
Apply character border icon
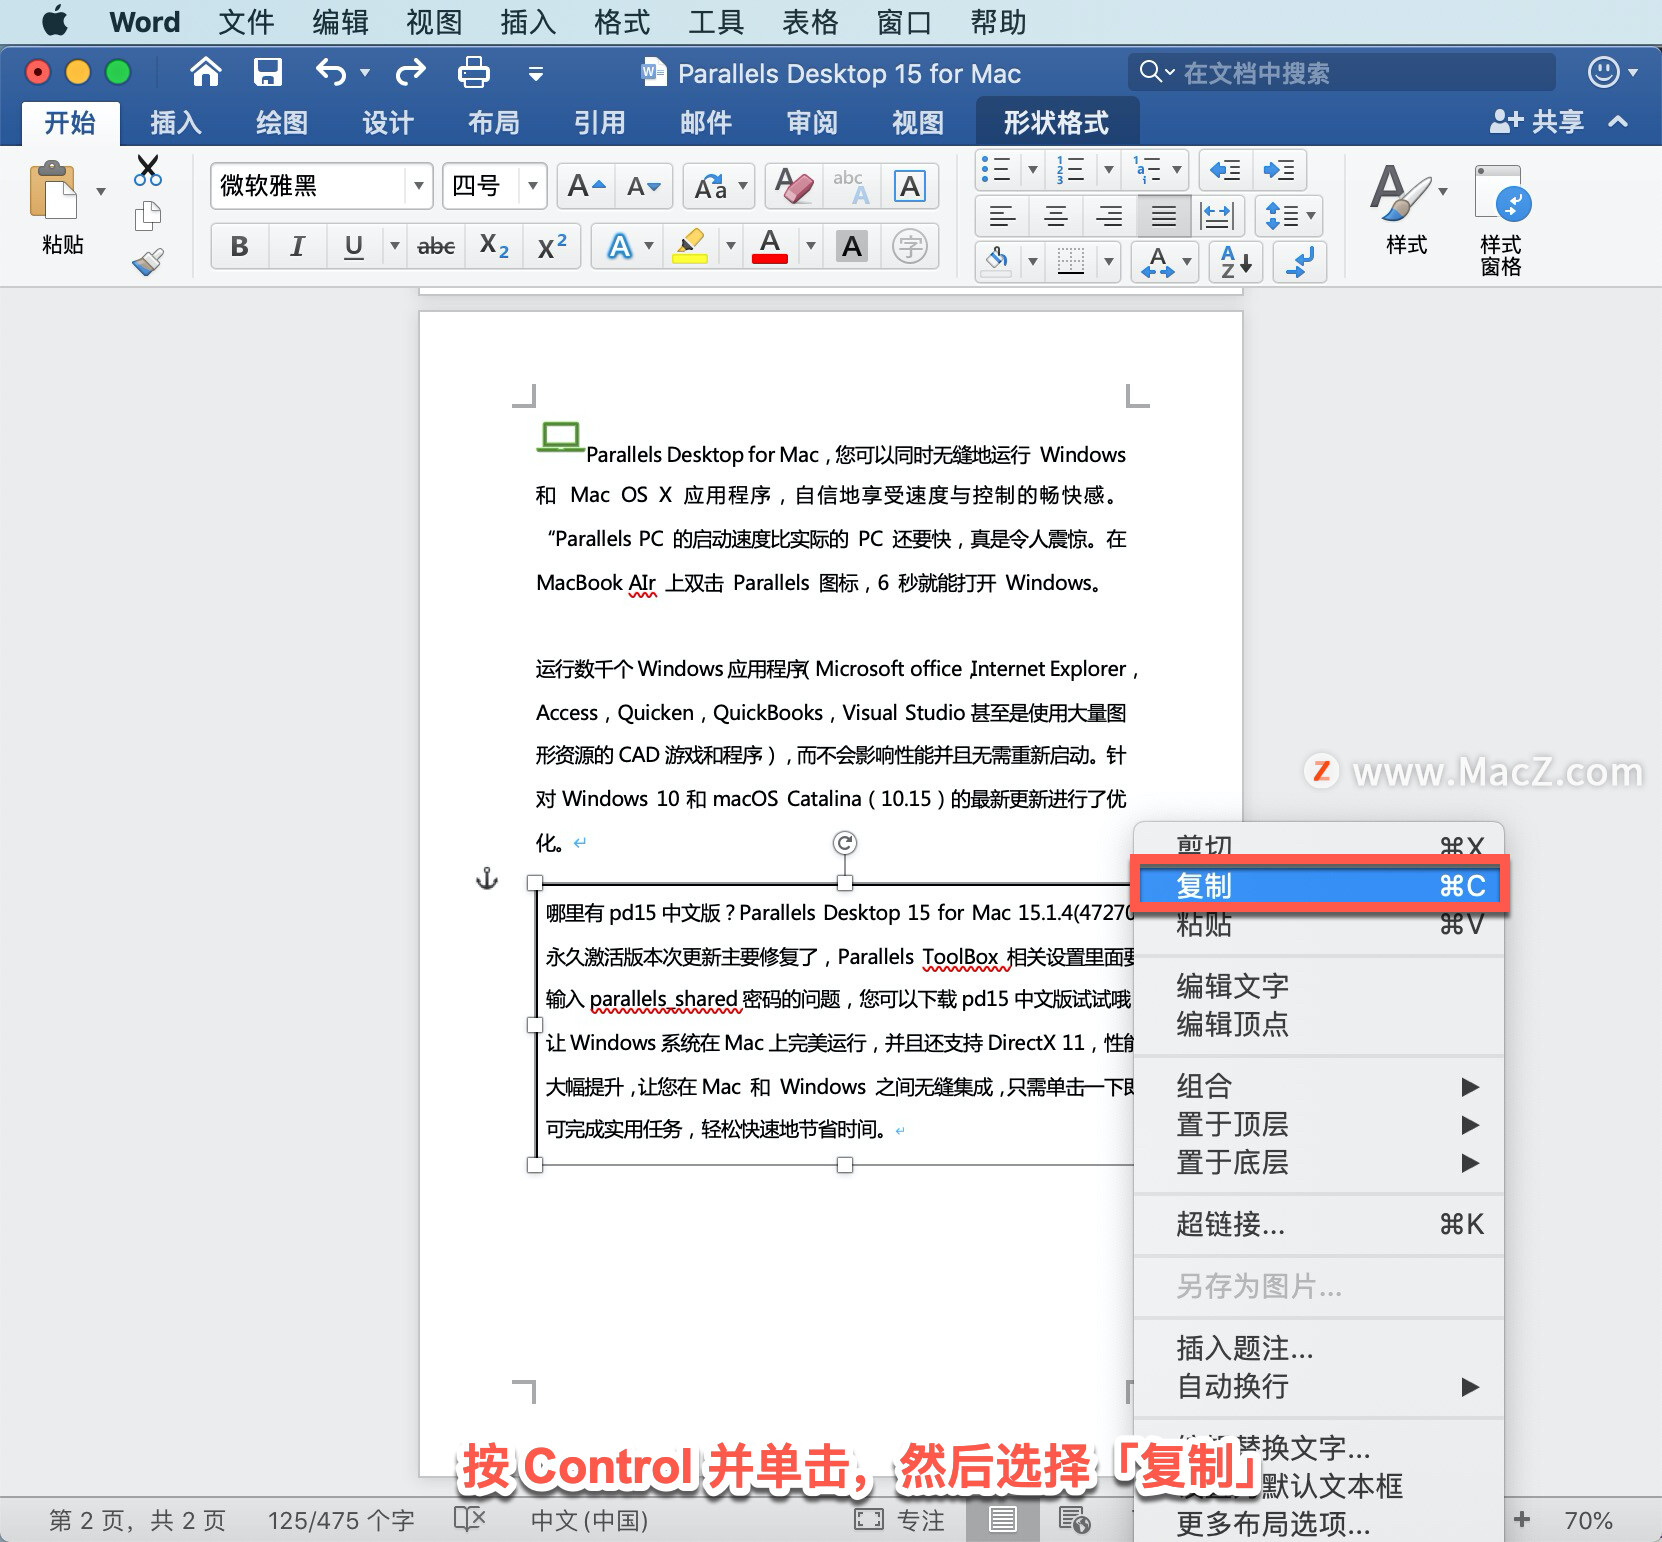910,186
